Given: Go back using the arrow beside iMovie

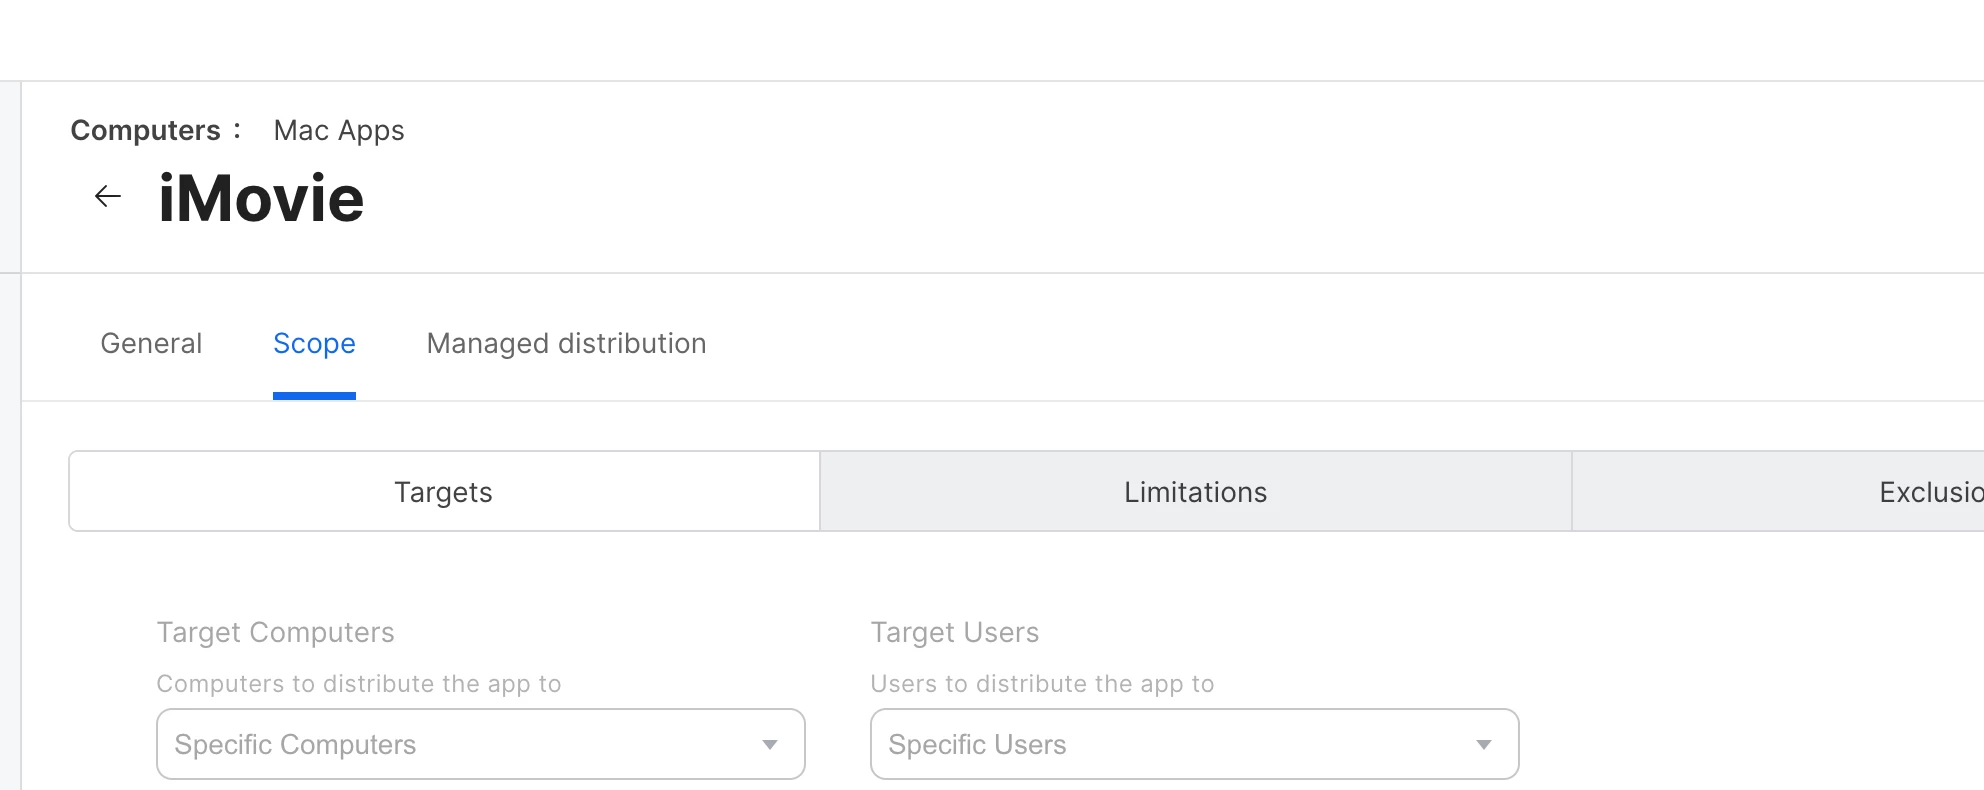Looking at the screenshot, I should [108, 196].
